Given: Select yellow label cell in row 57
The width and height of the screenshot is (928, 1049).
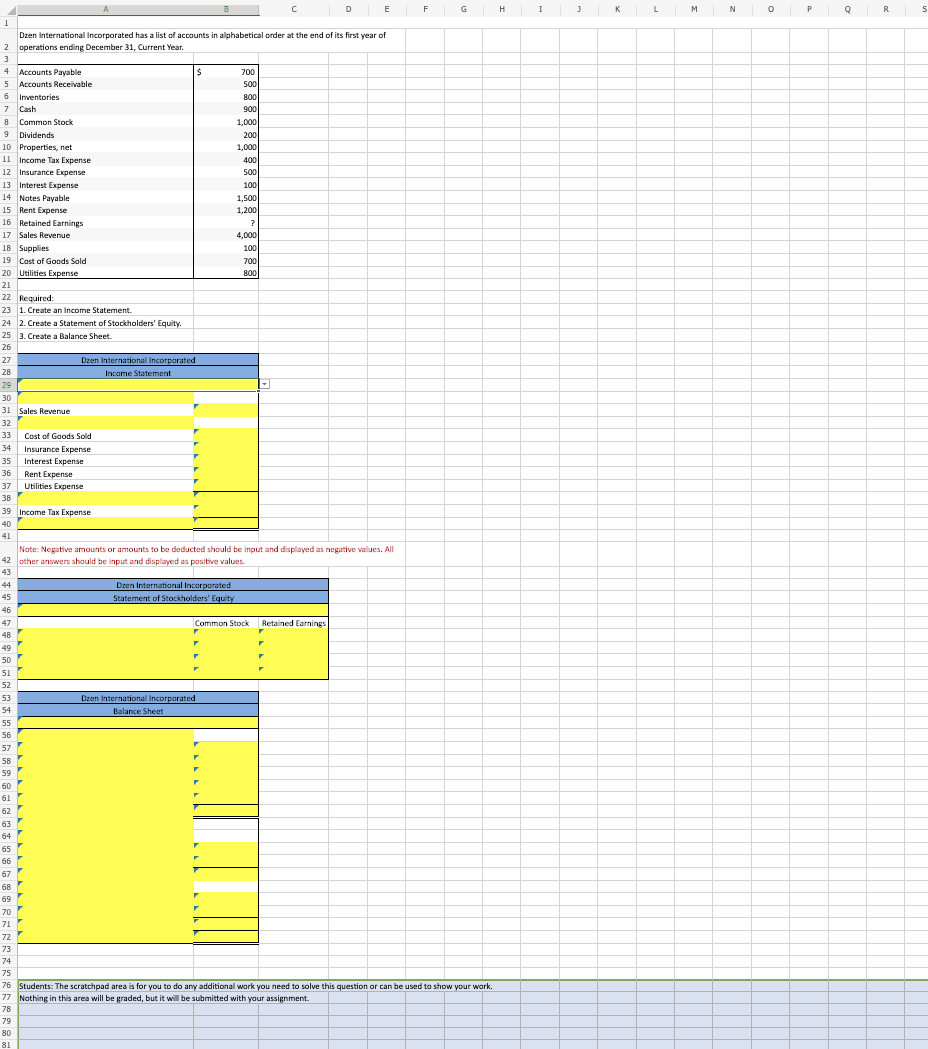Looking at the screenshot, I should pos(105,748).
